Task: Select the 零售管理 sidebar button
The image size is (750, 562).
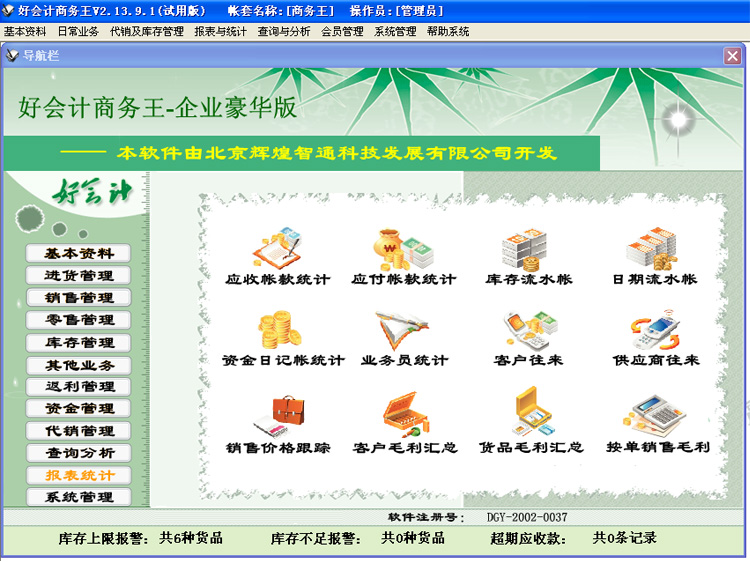Action: (x=78, y=320)
